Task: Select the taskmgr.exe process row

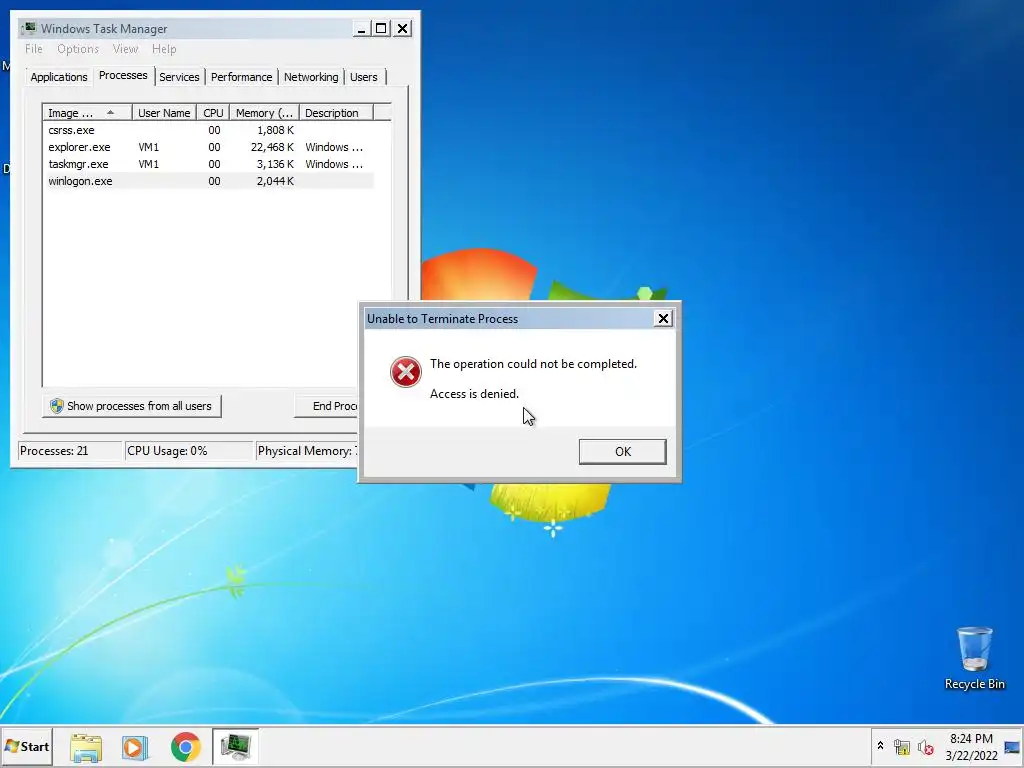Action: click(x=208, y=164)
